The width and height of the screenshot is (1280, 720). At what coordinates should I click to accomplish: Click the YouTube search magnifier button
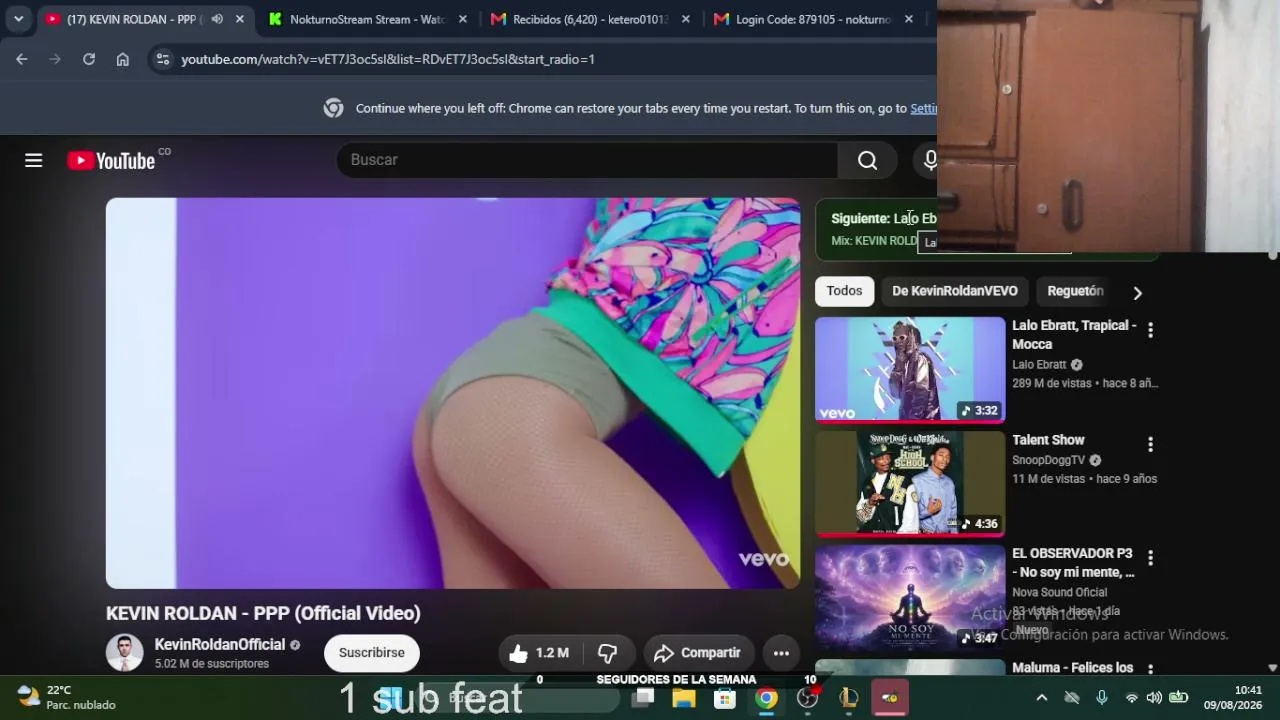867,160
